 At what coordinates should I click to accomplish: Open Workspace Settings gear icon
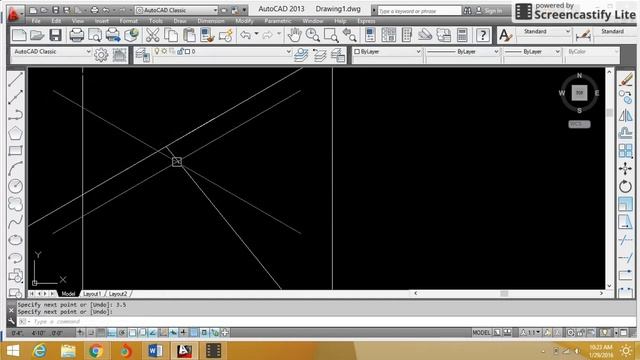101,55
